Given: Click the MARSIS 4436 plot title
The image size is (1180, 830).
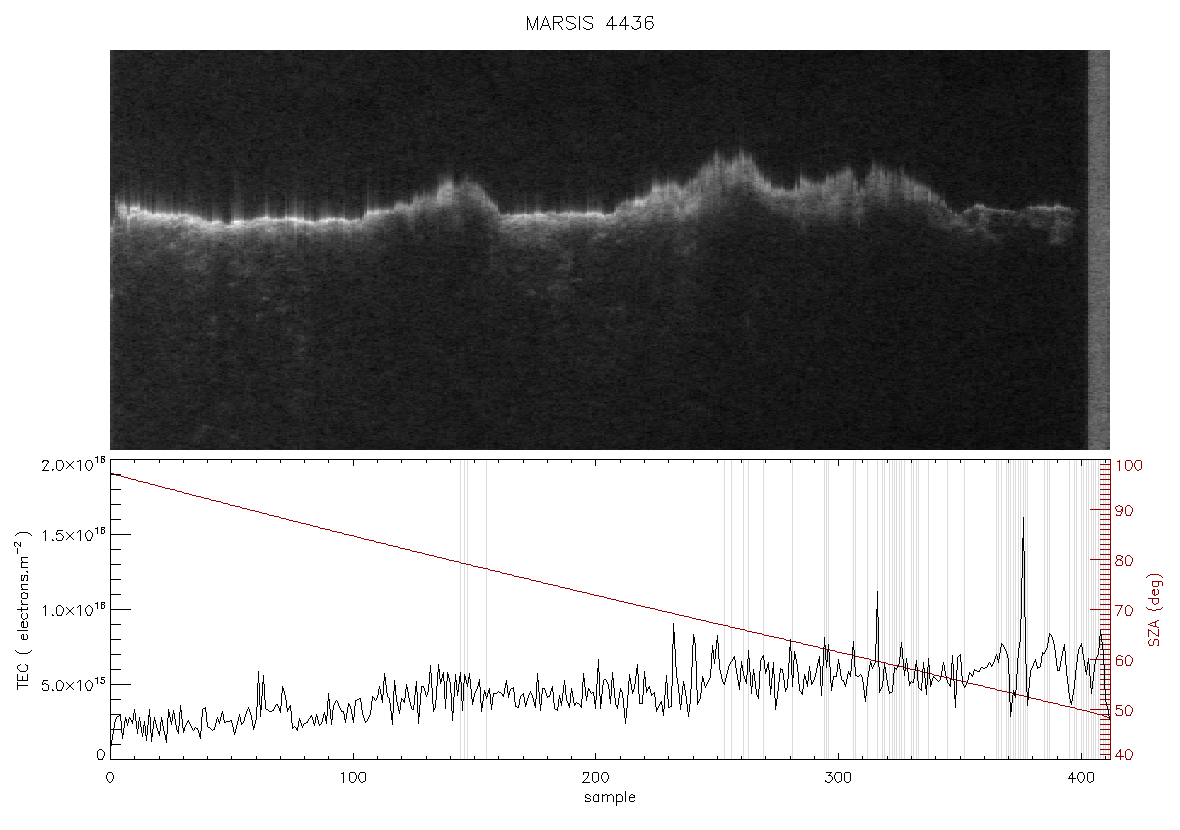Looking at the screenshot, I should point(589,23).
